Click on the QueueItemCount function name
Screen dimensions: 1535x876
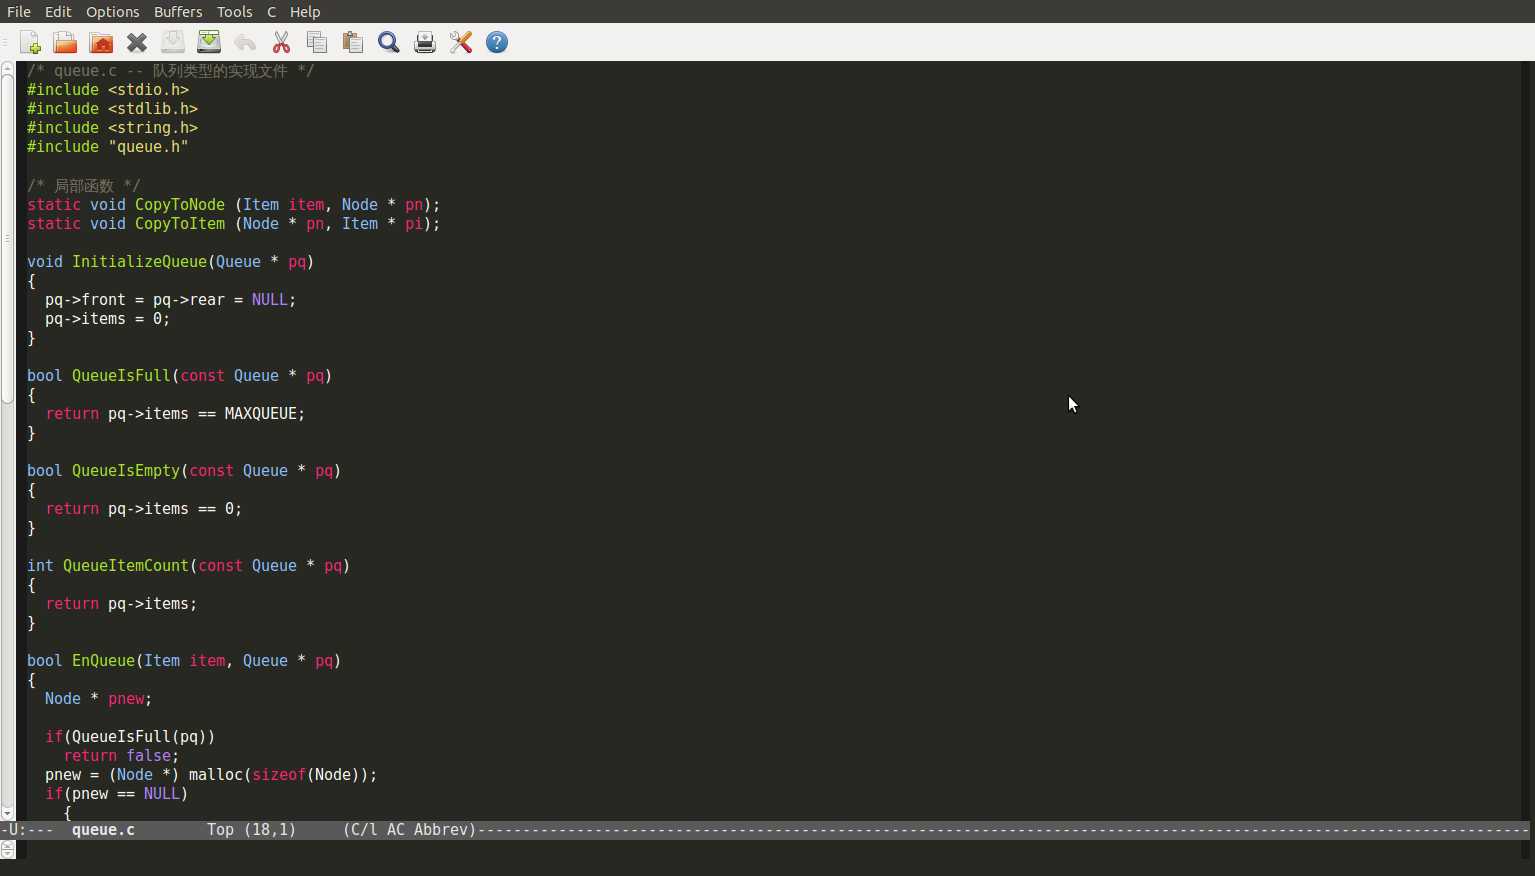pos(126,566)
